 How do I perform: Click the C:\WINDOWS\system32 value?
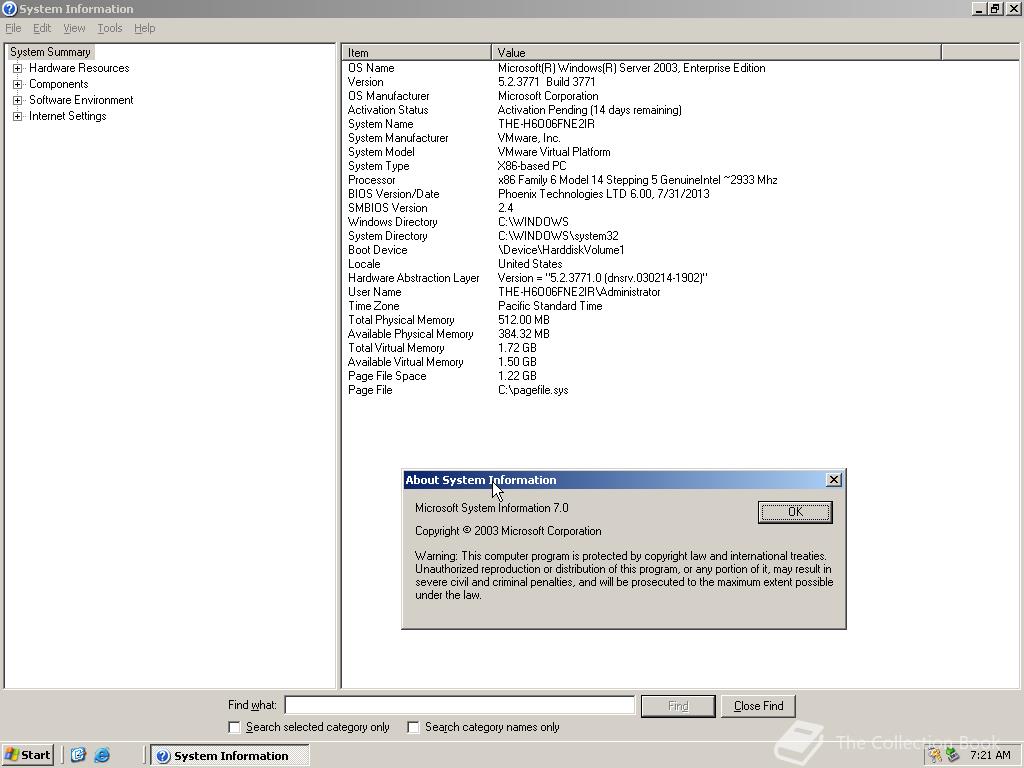558,236
